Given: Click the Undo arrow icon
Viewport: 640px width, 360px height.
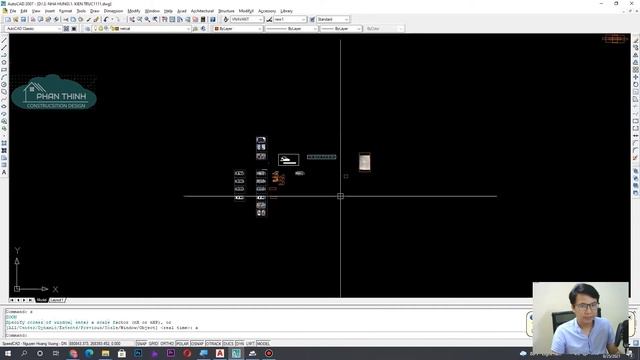Looking at the screenshot, I should coord(106,20).
